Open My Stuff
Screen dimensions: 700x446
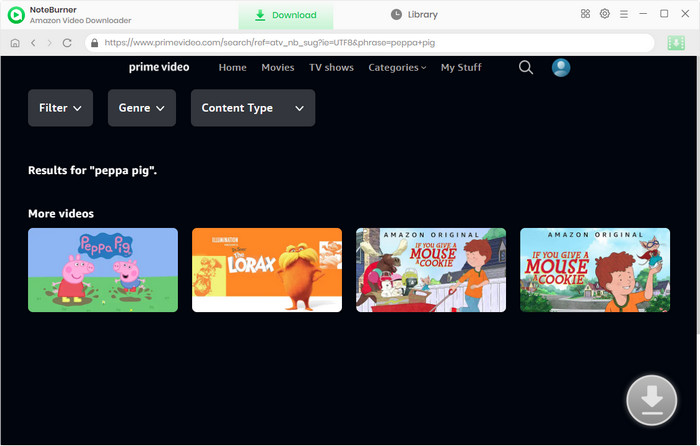pyautogui.click(x=461, y=67)
